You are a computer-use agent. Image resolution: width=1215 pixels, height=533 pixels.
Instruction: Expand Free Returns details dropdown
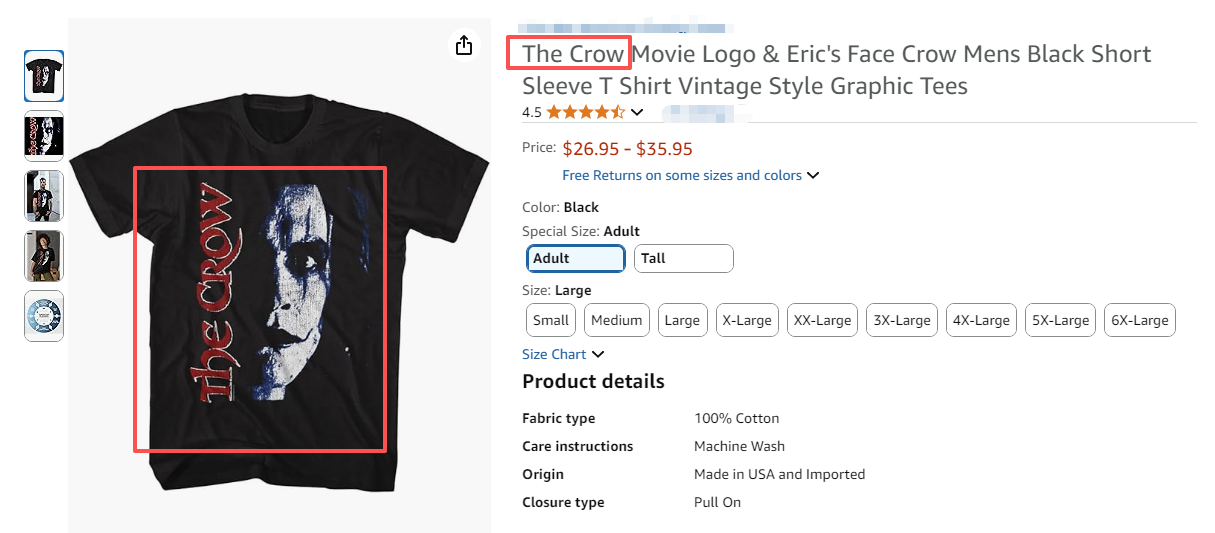[690, 175]
